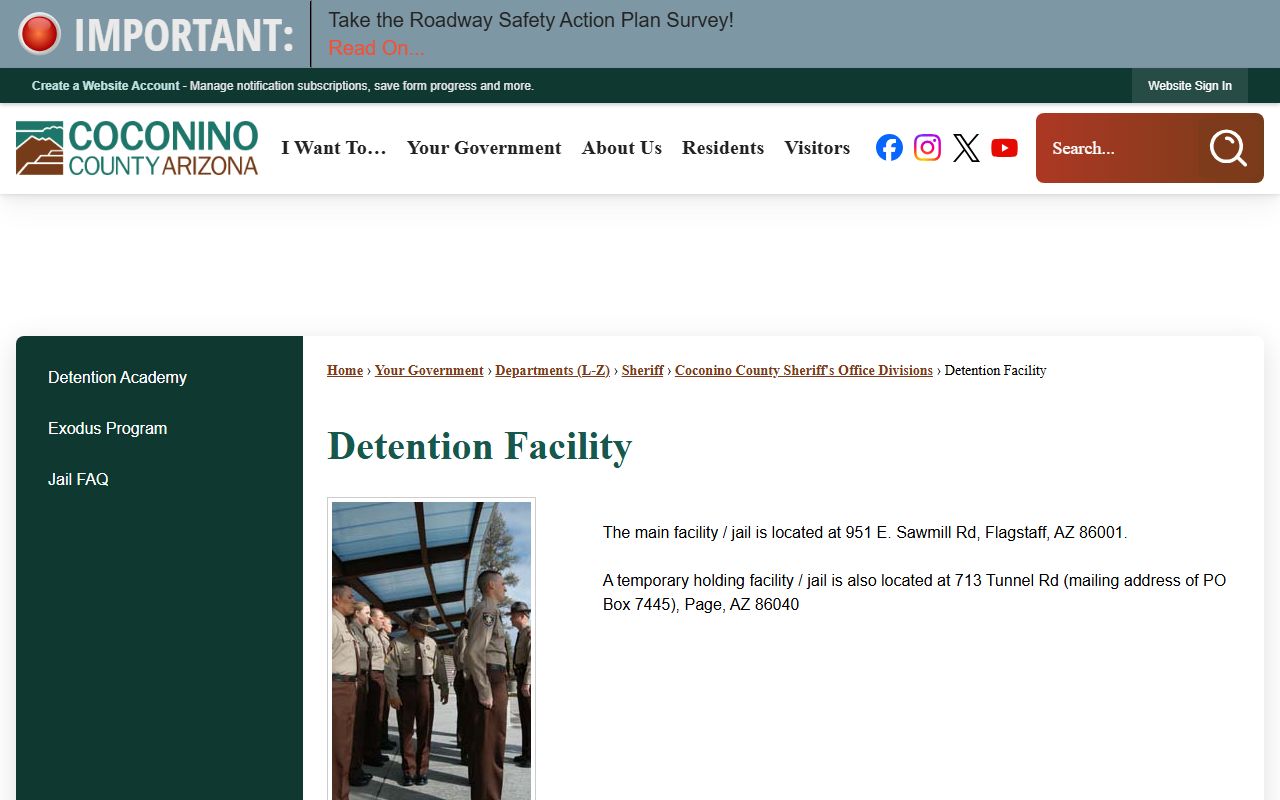This screenshot has height=800, width=1280.
Task: Open Coconino County Sheriff's Office Divisions breadcrumb
Action: [x=804, y=370]
